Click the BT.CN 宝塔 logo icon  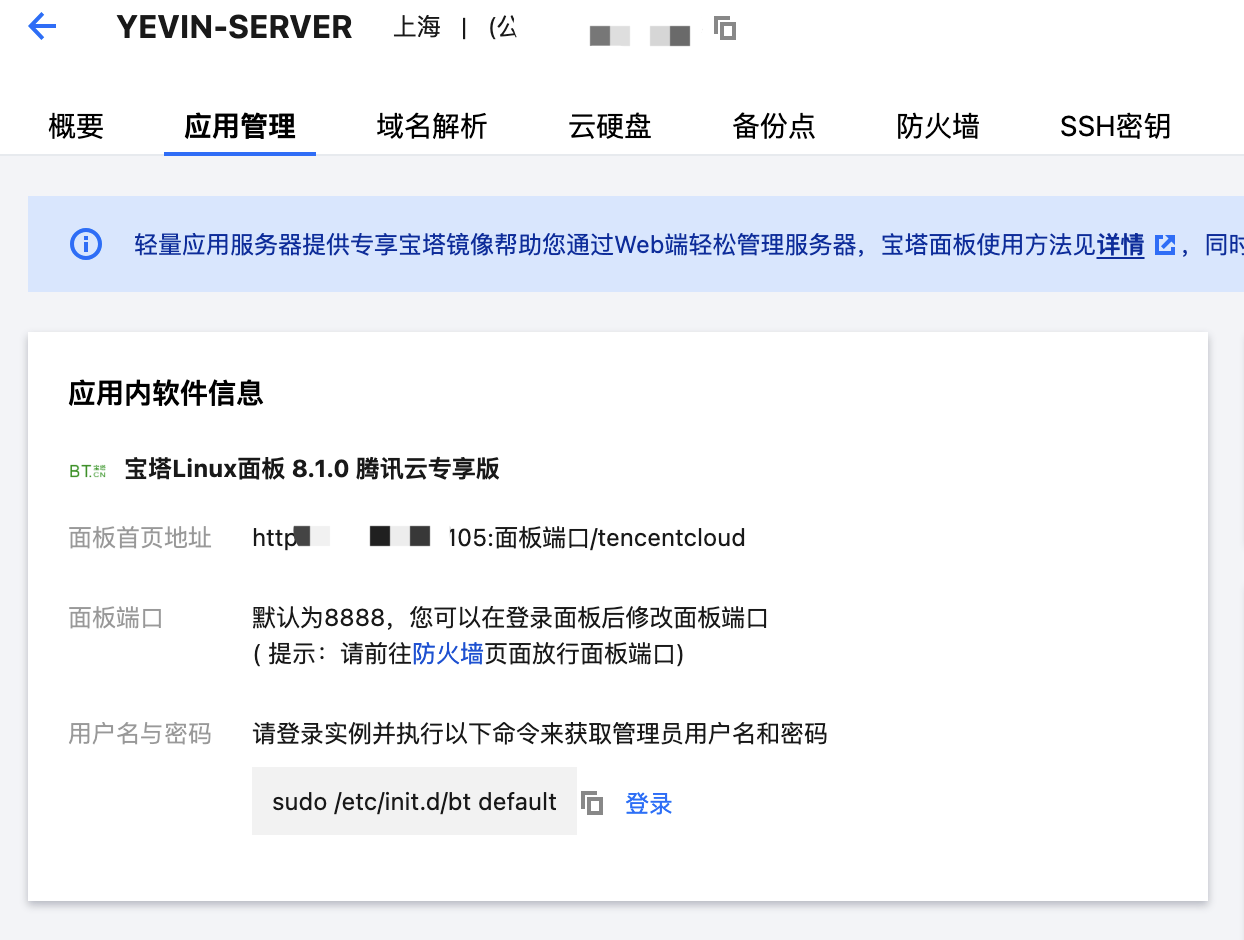click(87, 469)
